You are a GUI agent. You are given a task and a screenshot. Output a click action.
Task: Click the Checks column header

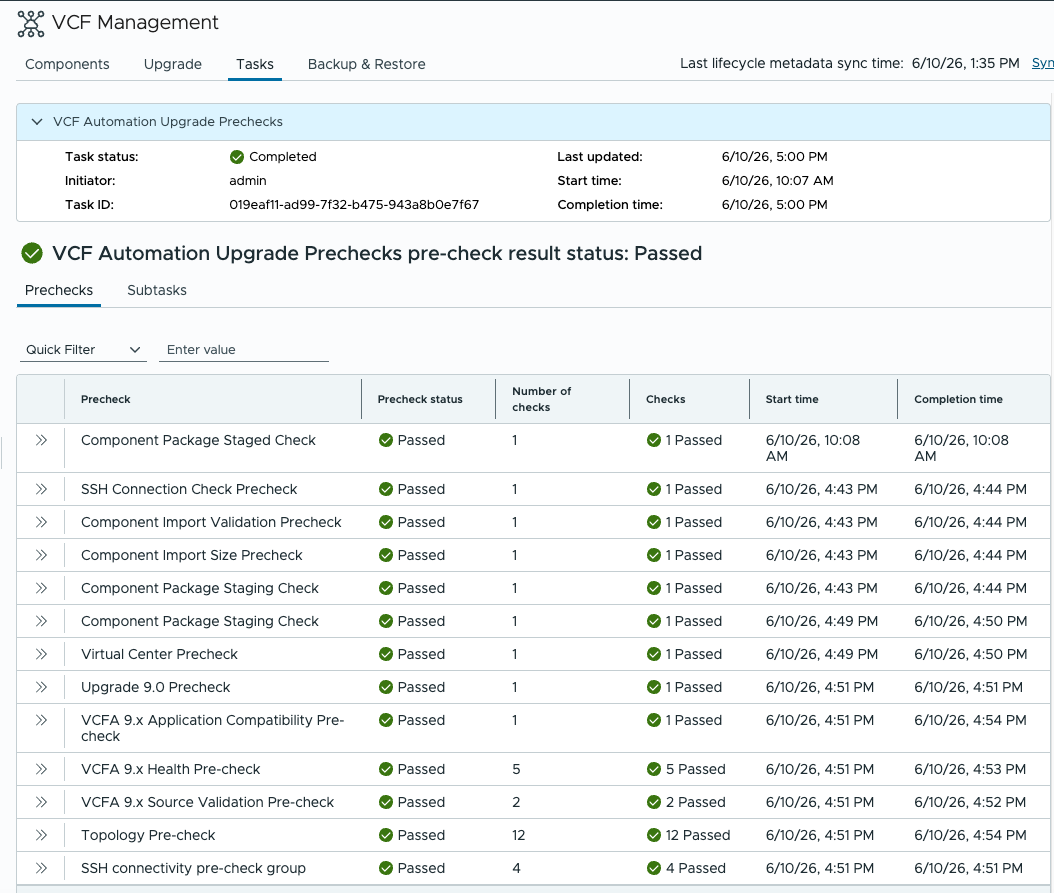pyautogui.click(x=665, y=399)
